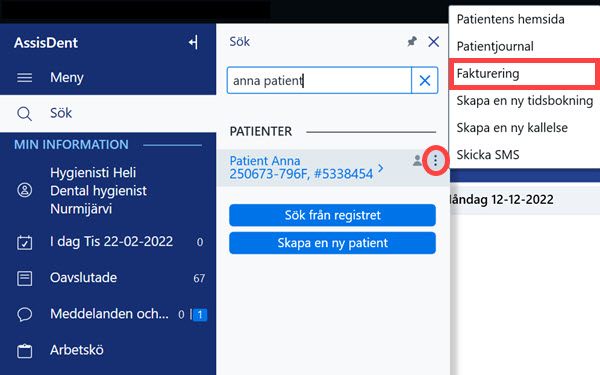Click the AssisDent title

pyautogui.click(x=46, y=42)
